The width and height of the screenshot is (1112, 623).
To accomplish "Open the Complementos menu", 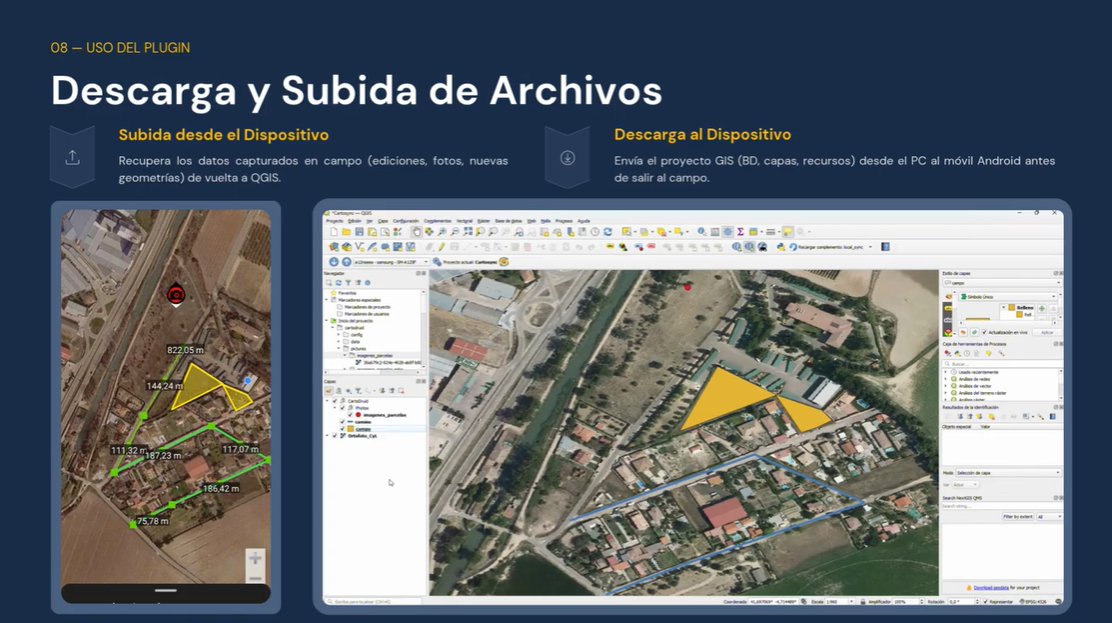I will pyautogui.click(x=438, y=221).
